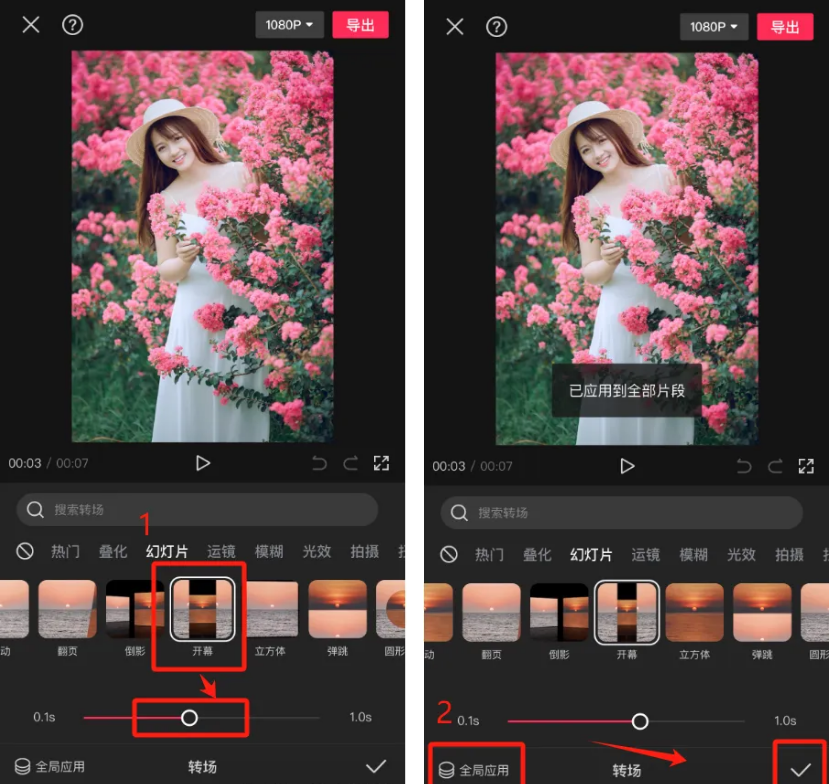Tap 全局应用 on right screen
829x784 pixels.
[x=475, y=770]
